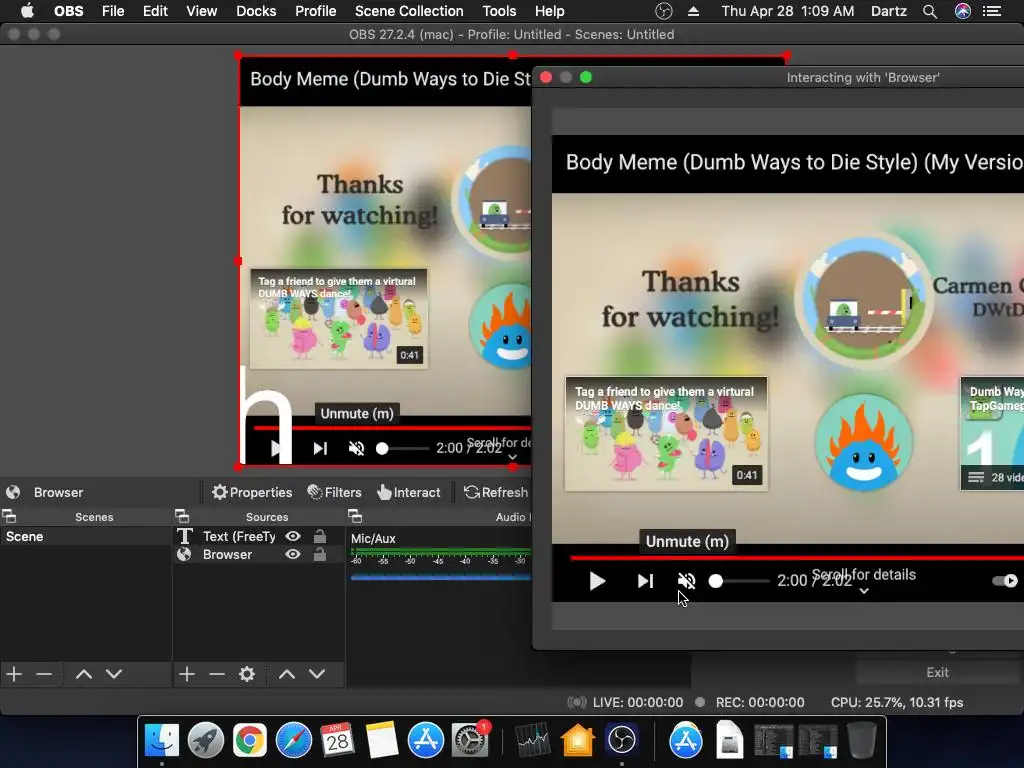
Task: Move source down with arrow
Action: click(x=317, y=674)
